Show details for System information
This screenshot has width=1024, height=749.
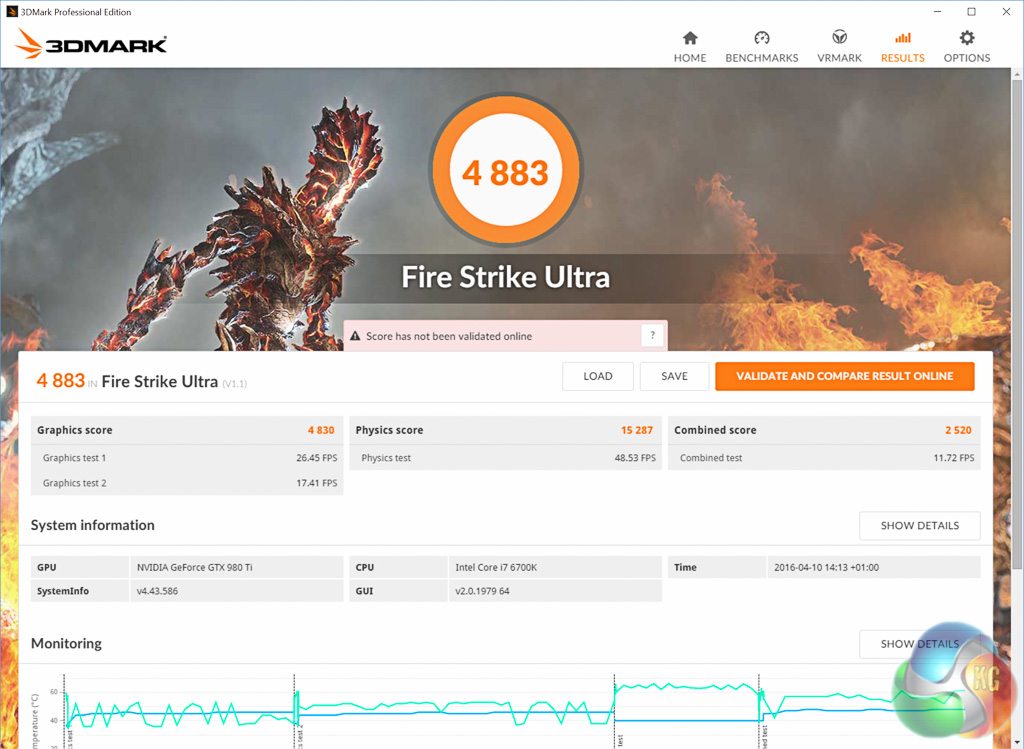click(920, 526)
